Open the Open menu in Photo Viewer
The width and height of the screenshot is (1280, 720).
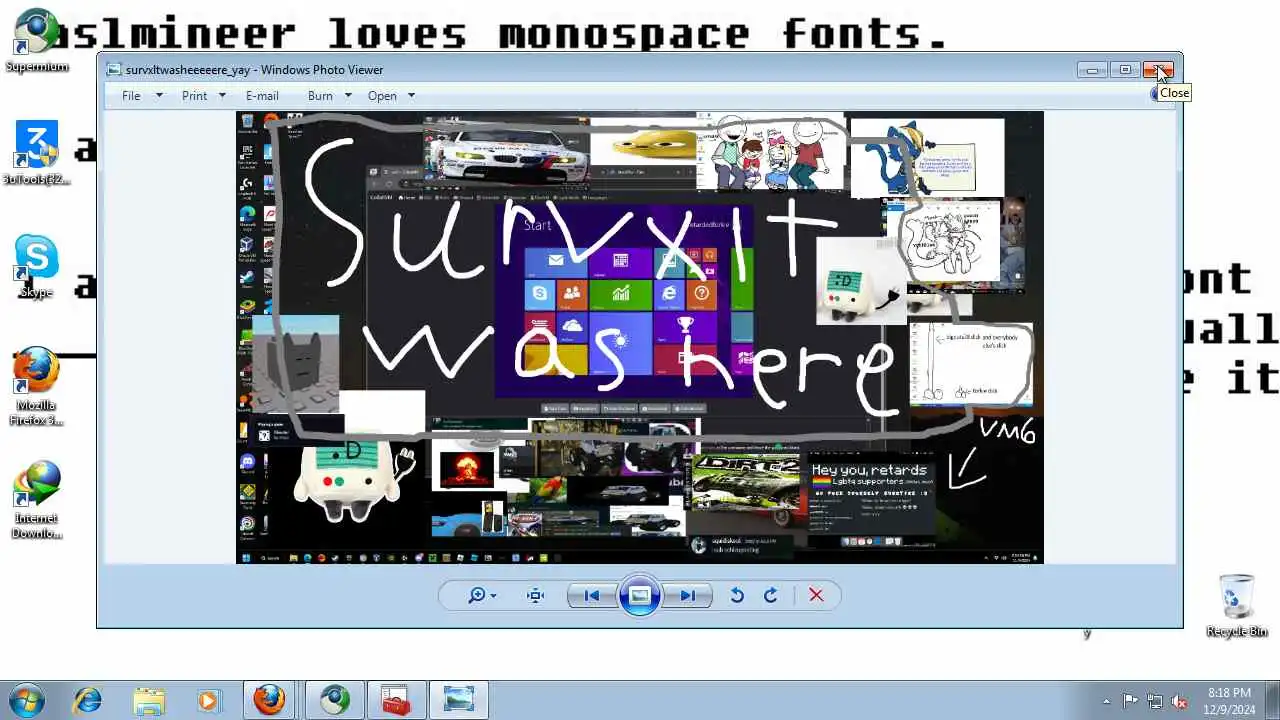[x=382, y=96]
